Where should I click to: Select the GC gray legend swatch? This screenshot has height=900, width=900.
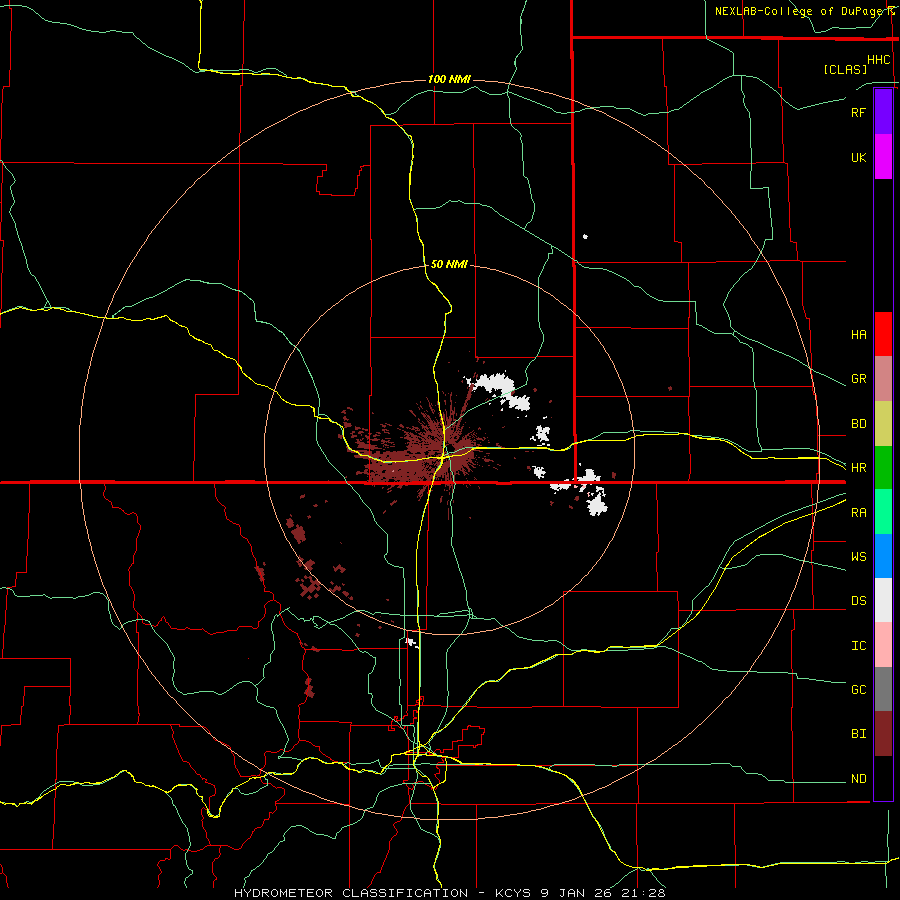[x=883, y=689]
